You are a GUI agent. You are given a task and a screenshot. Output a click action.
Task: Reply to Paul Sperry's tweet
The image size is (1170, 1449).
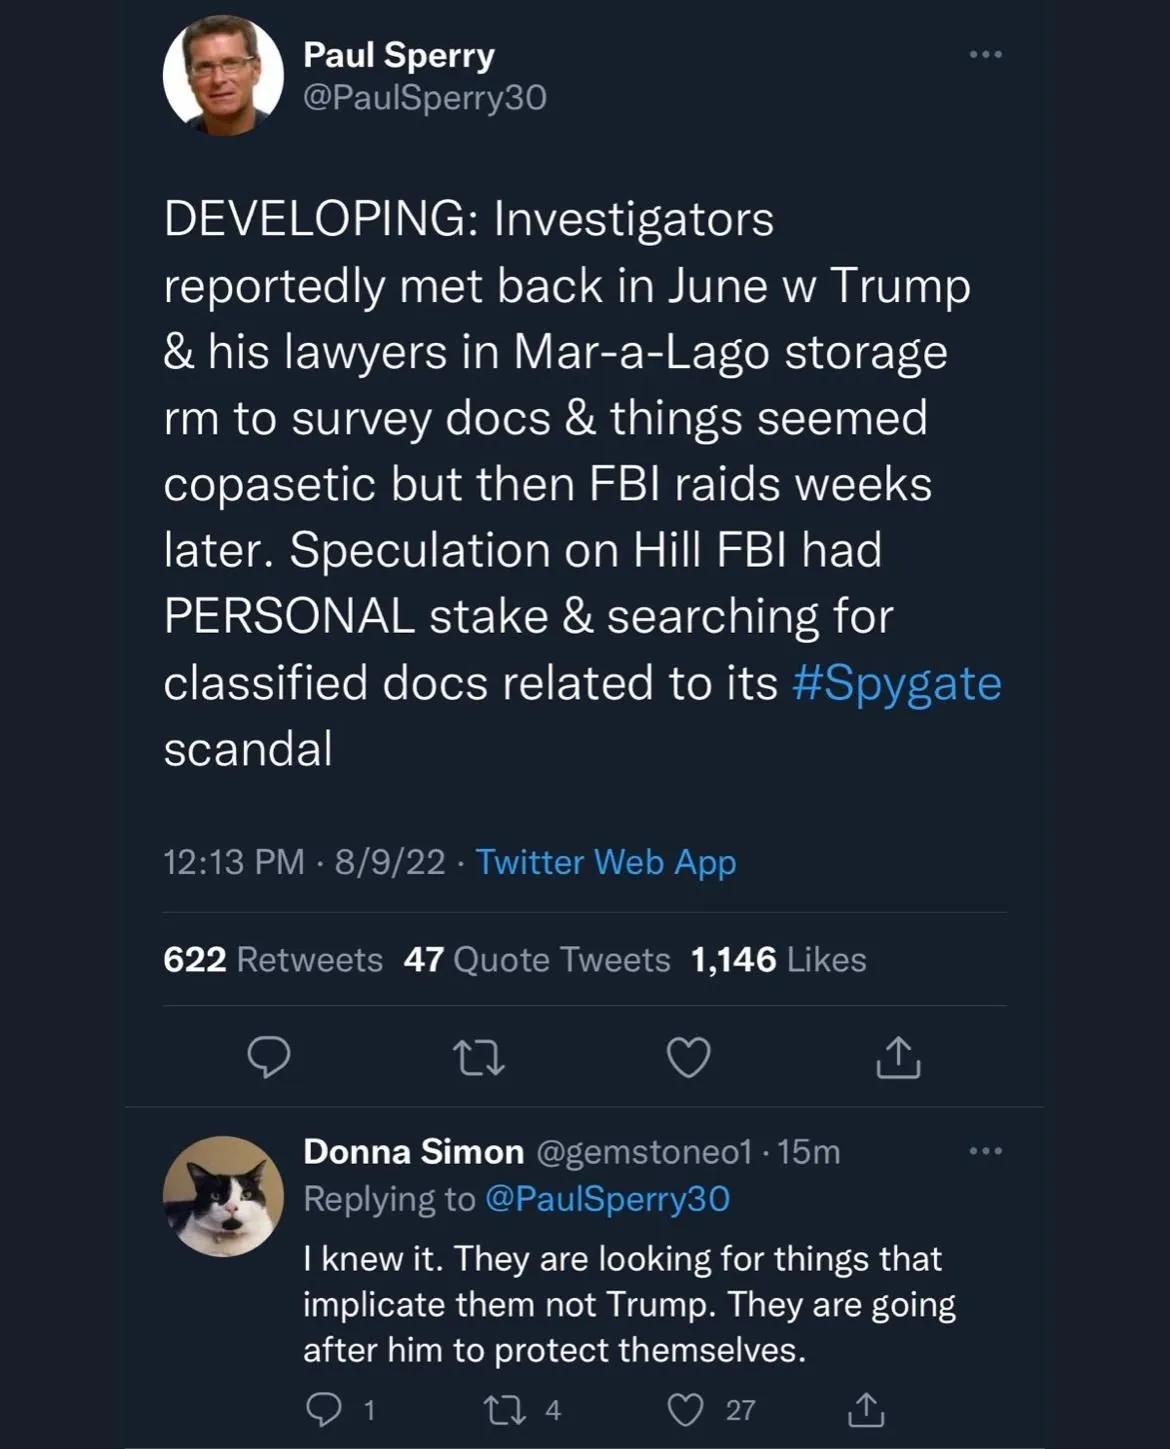269,1057
